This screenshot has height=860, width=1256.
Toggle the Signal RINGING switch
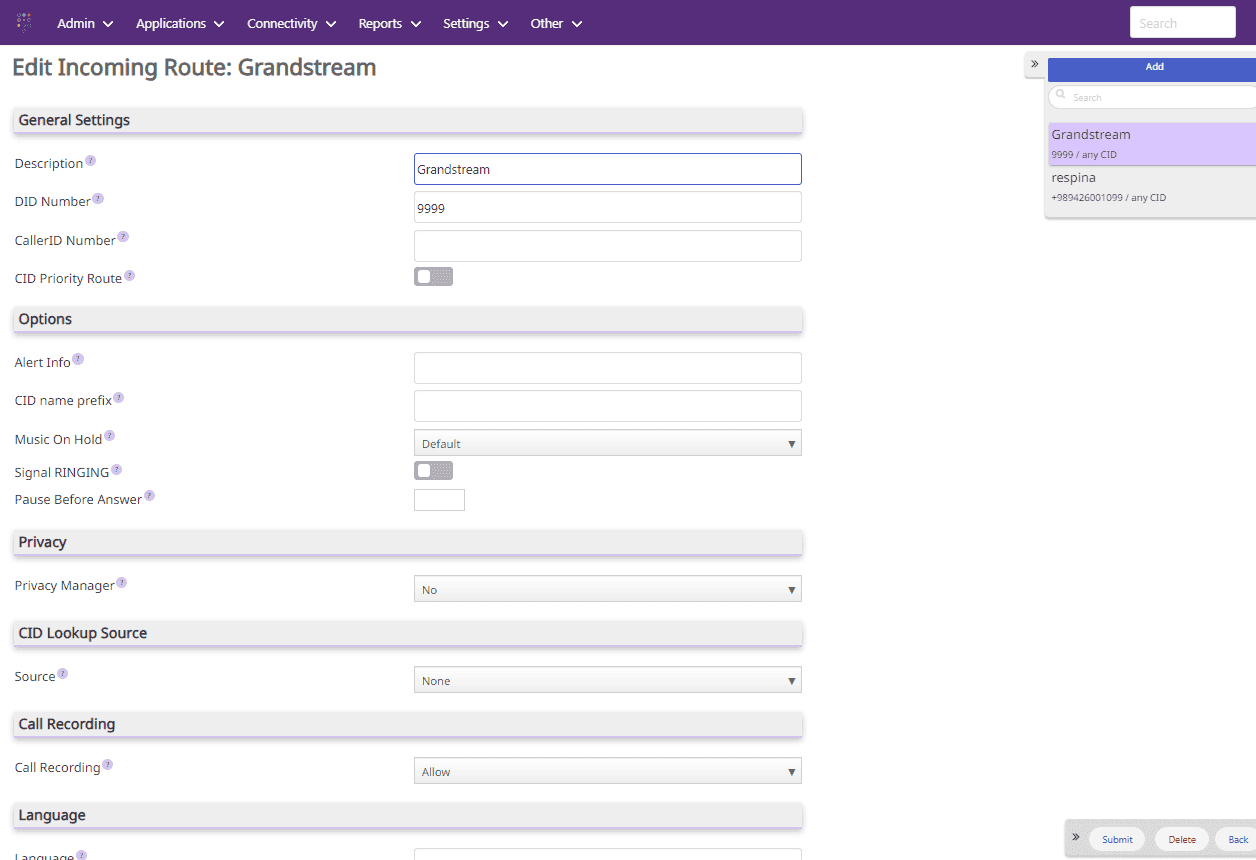pos(433,470)
